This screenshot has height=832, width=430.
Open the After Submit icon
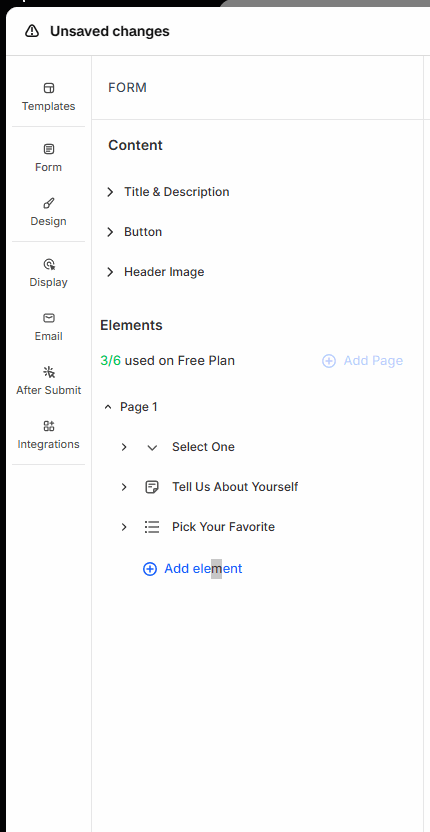click(49, 372)
